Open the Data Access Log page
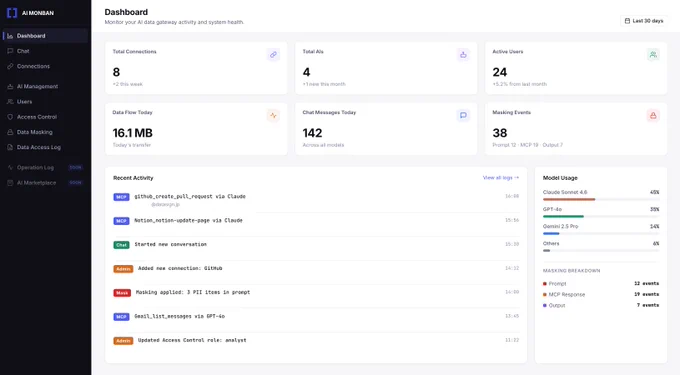This screenshot has width=680, height=375. (x=45, y=147)
